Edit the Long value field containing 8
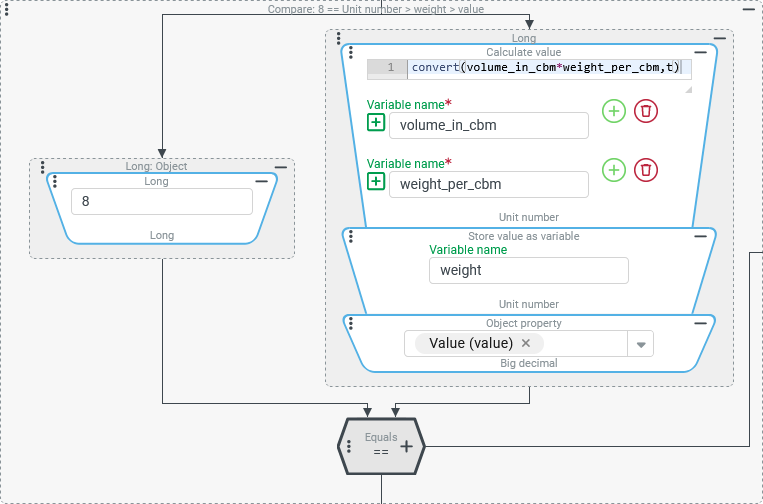 (x=162, y=201)
